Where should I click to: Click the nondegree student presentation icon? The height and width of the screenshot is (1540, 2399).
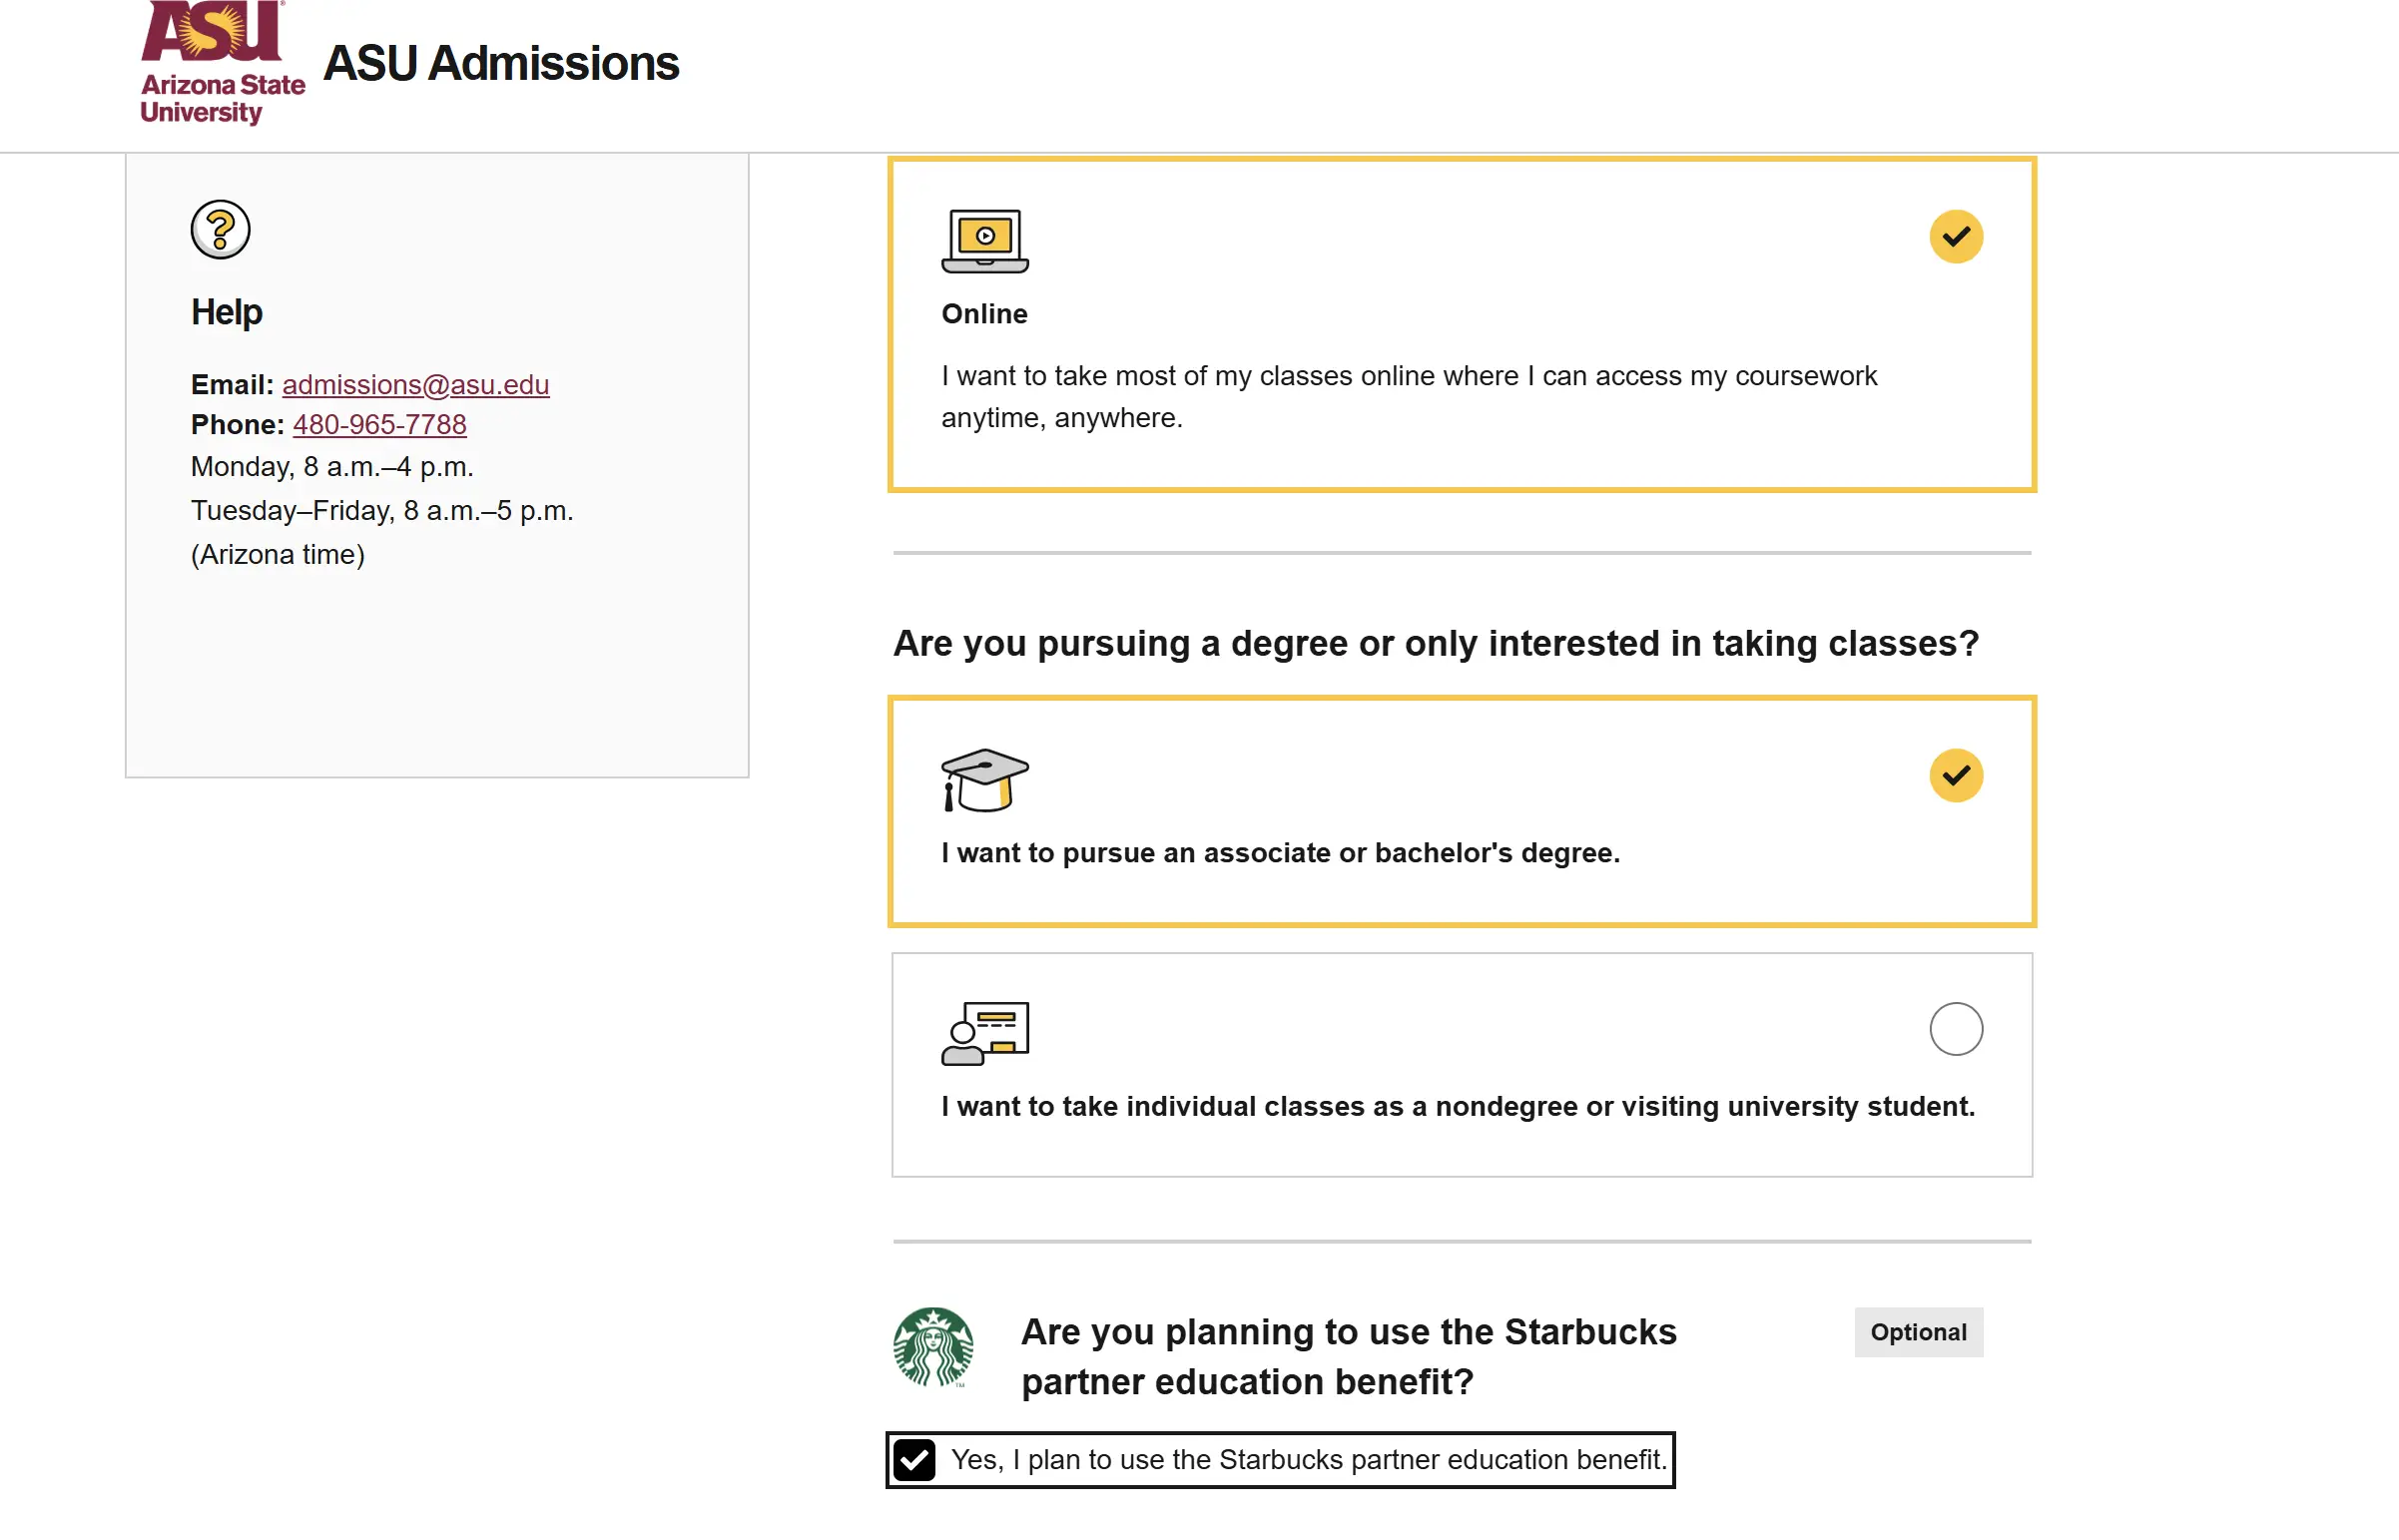point(985,1033)
